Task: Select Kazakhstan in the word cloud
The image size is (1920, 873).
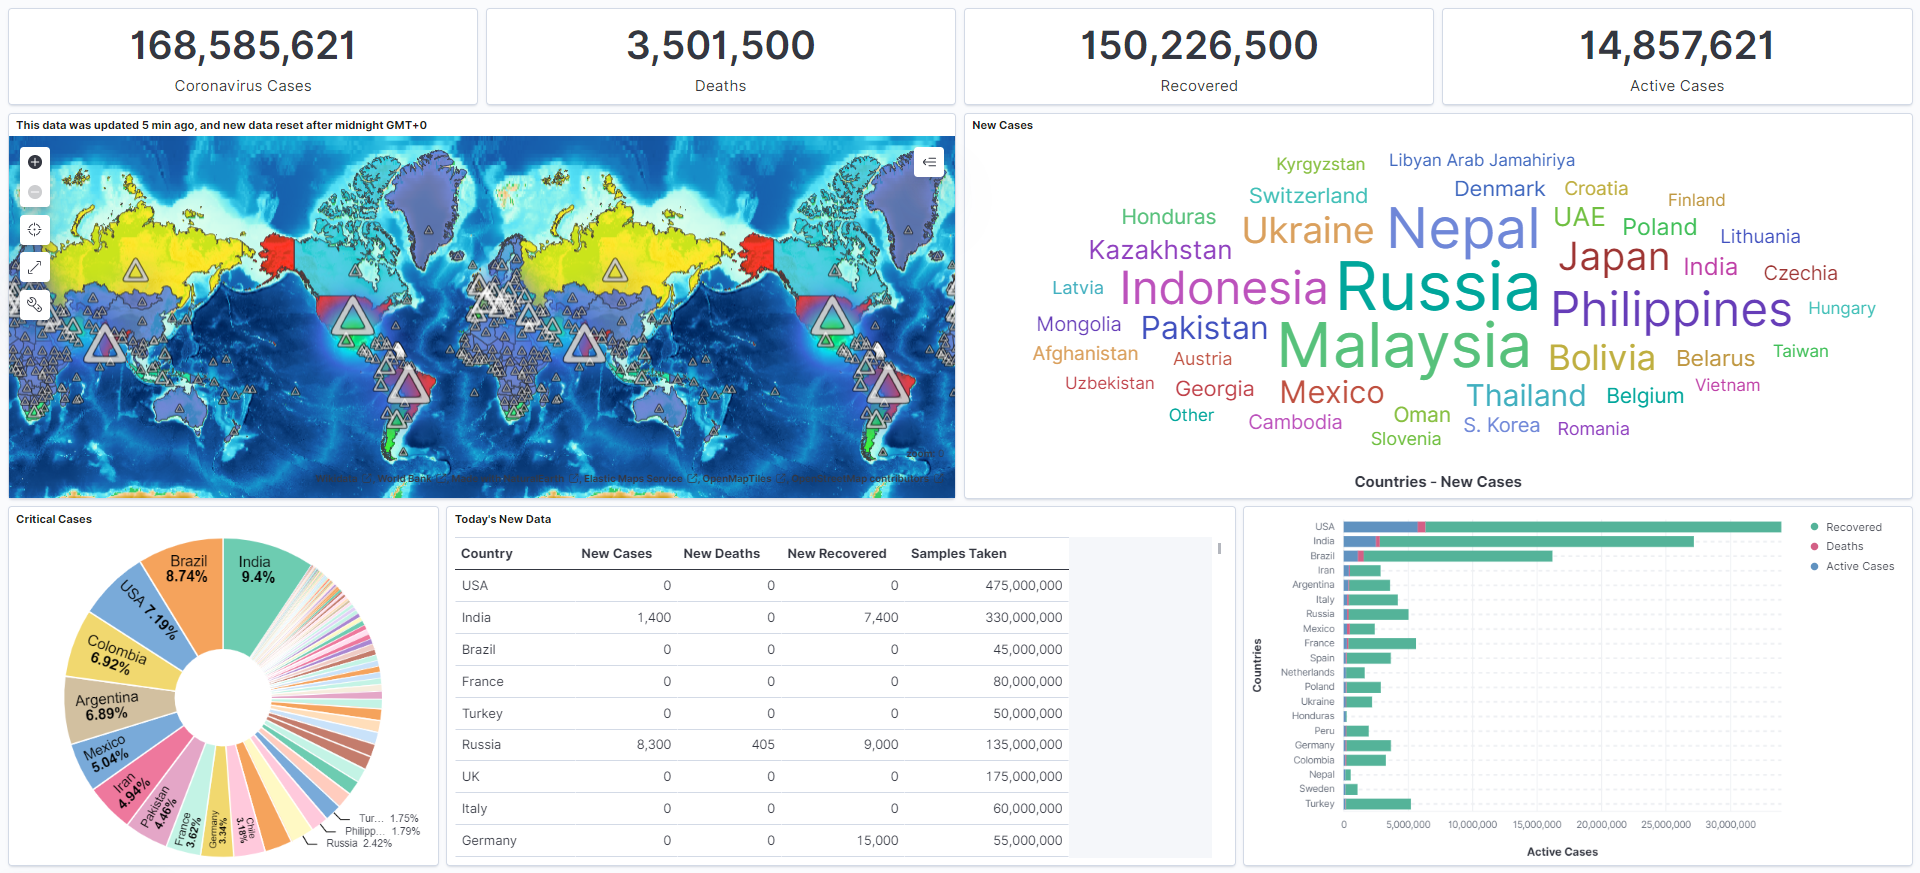Action: 1160,250
